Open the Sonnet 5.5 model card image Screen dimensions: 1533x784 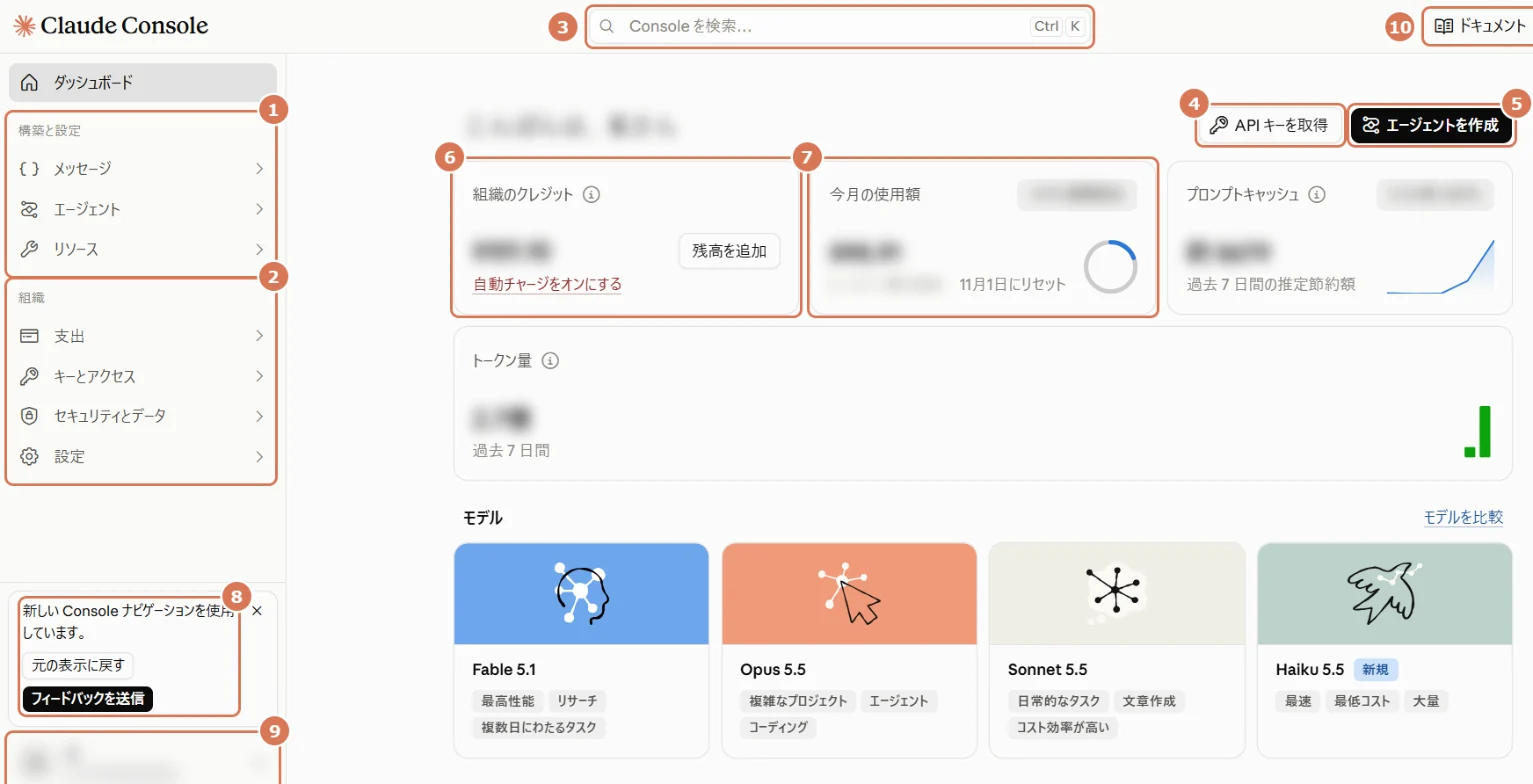[x=1116, y=594]
